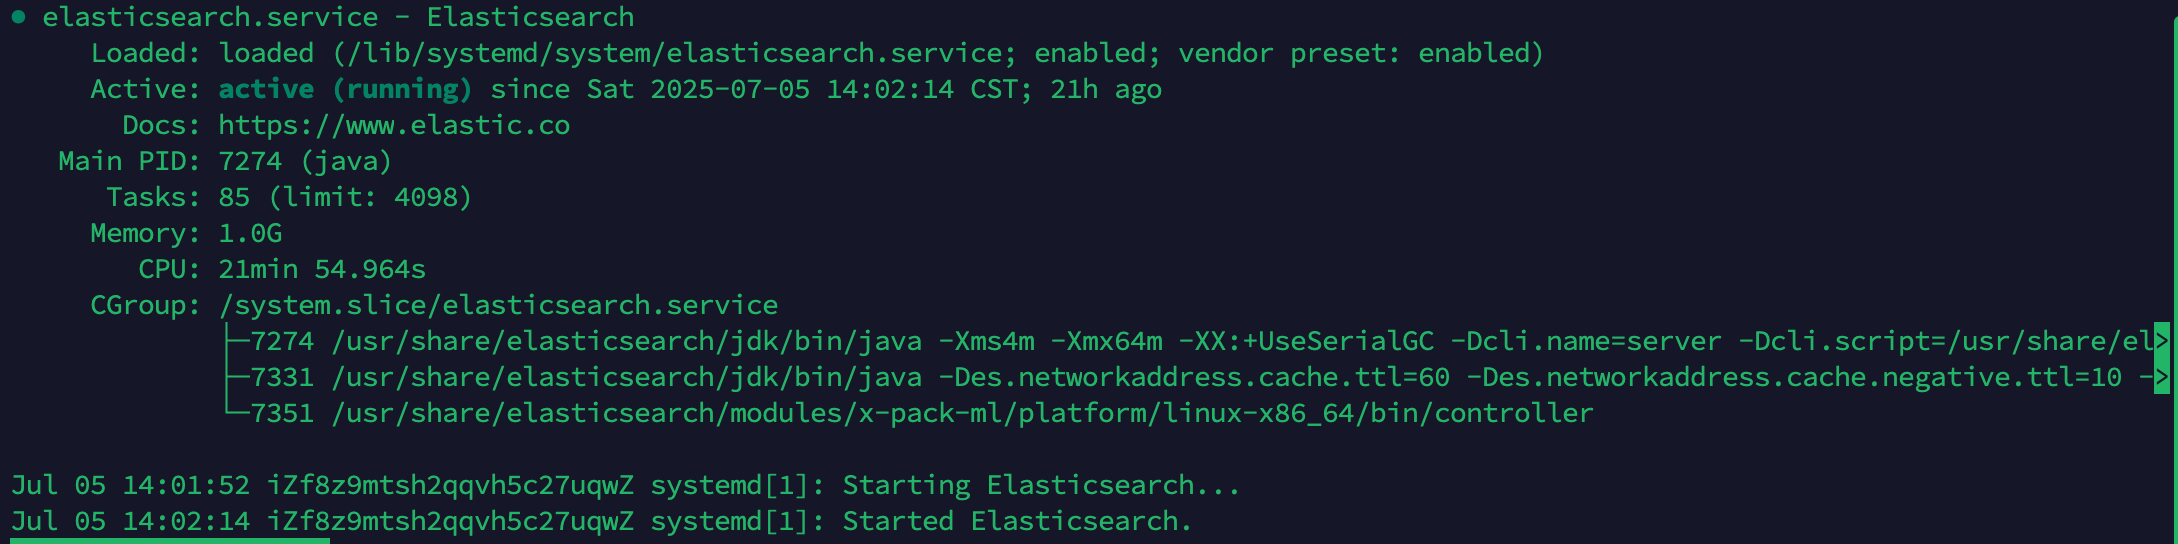Click the tree branch for controller process 7351
2178x544 pixels.
236,410
